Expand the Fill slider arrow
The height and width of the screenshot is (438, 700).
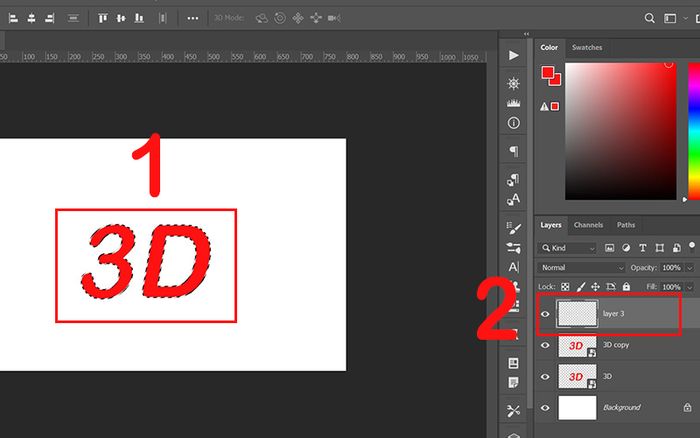point(690,287)
